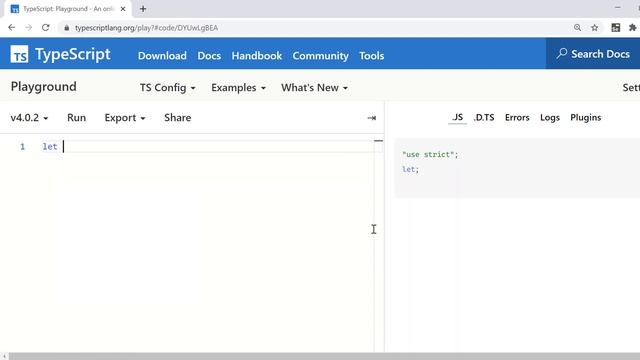Click the TypeScript TS logo icon
The width and height of the screenshot is (640, 360).
(x=19, y=54)
